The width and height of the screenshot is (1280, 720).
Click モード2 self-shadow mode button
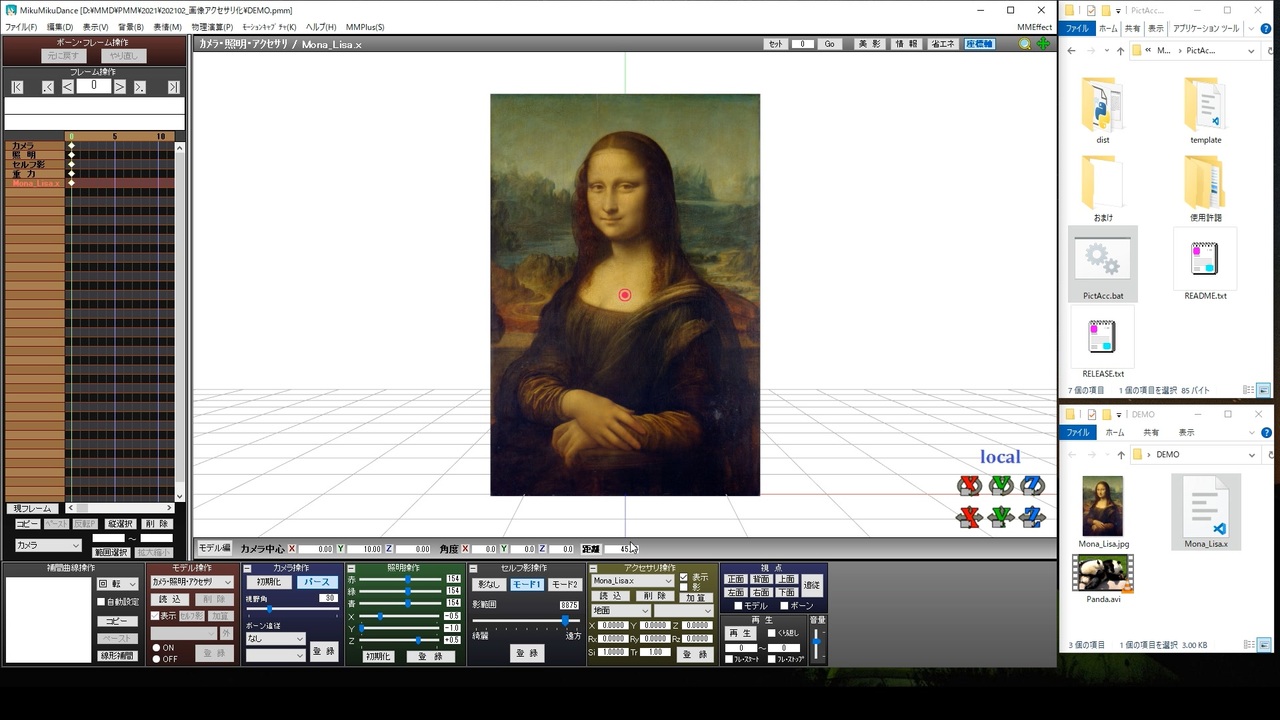pyautogui.click(x=564, y=584)
